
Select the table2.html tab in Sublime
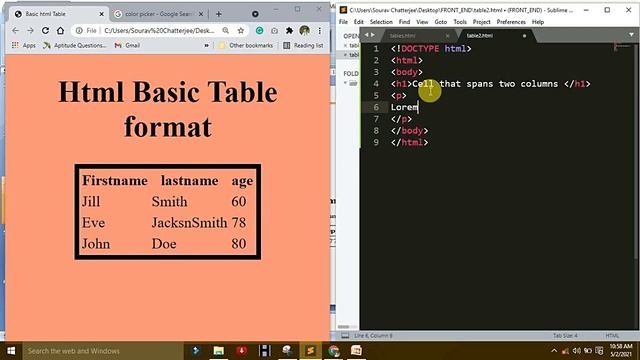[x=495, y=36]
